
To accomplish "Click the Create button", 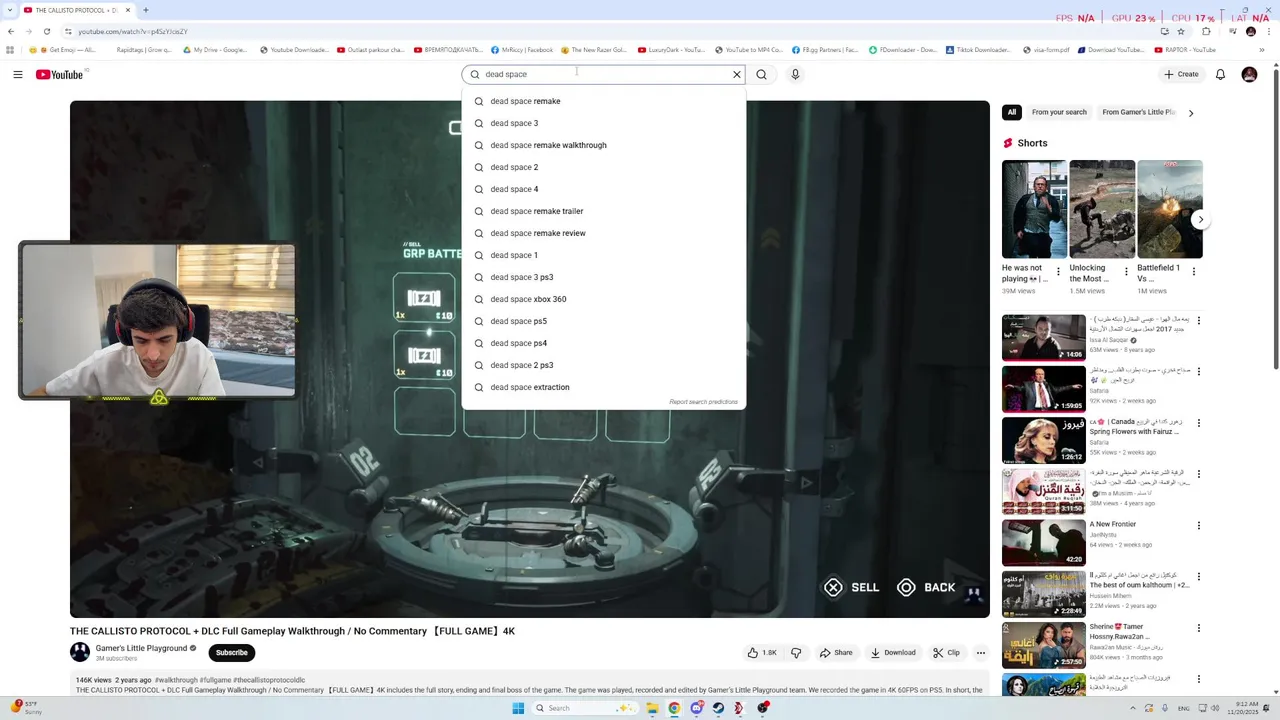I will [x=1181, y=74].
